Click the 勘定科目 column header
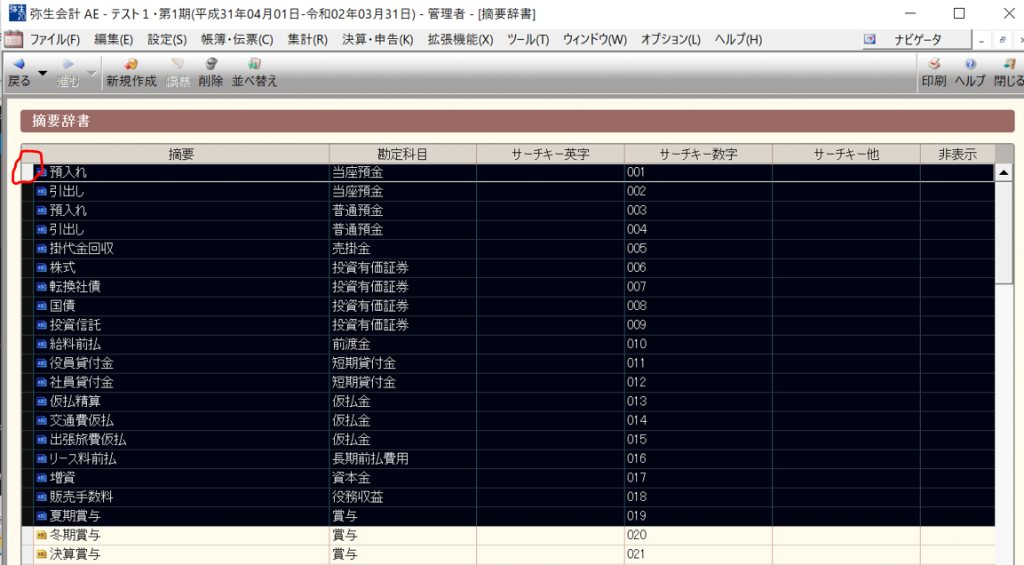 tap(402, 154)
